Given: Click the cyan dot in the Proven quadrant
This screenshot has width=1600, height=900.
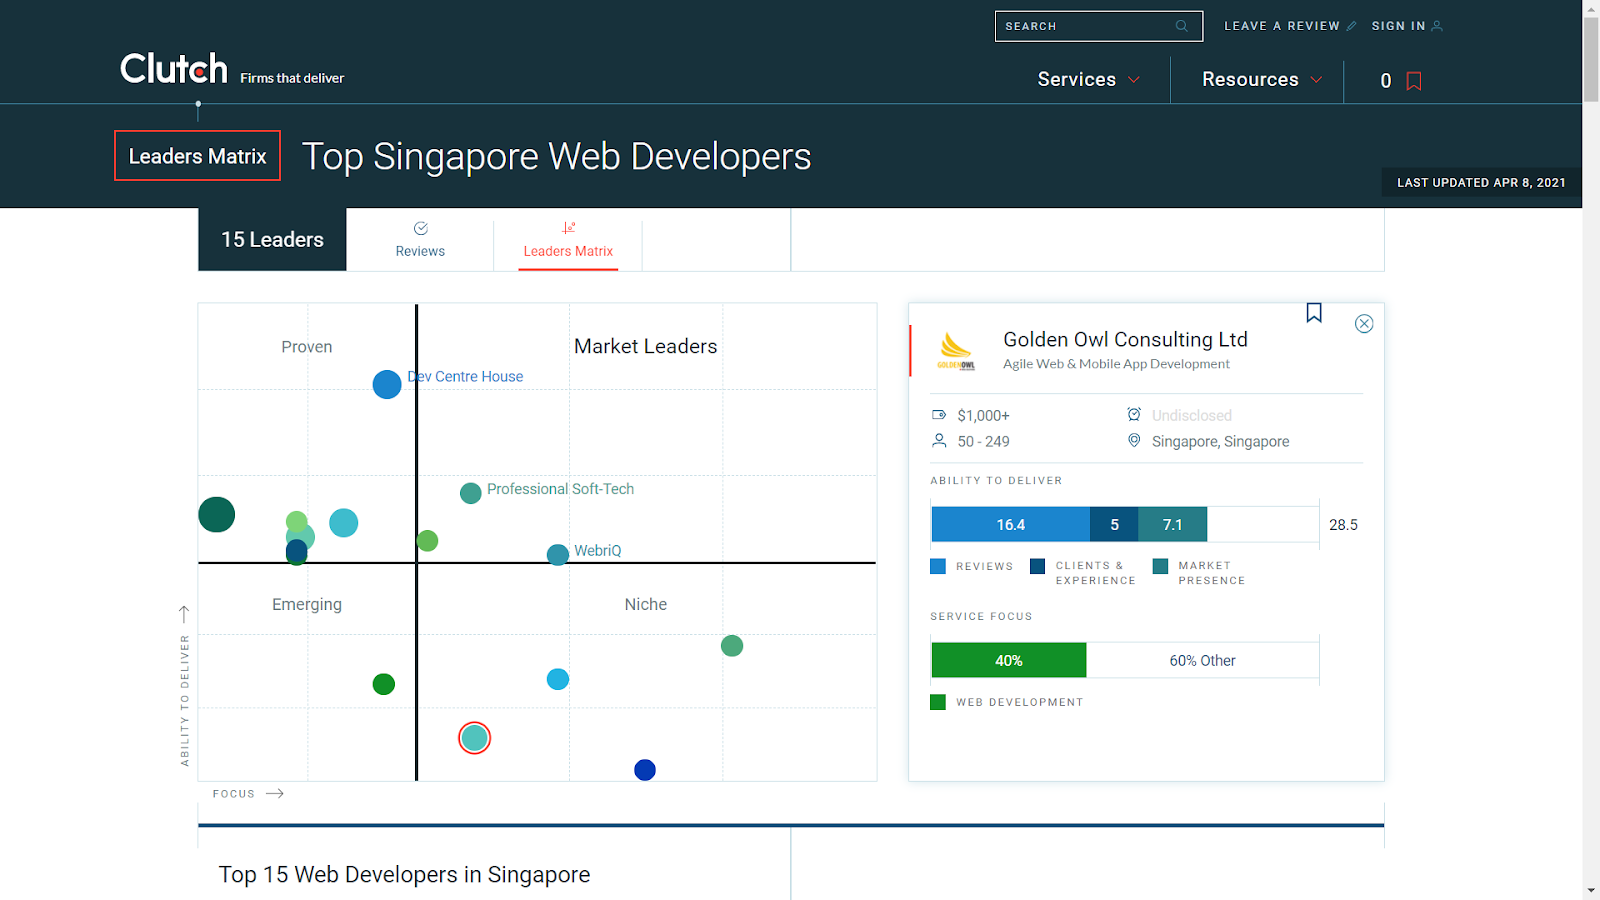Looking at the screenshot, I should (x=343, y=523).
